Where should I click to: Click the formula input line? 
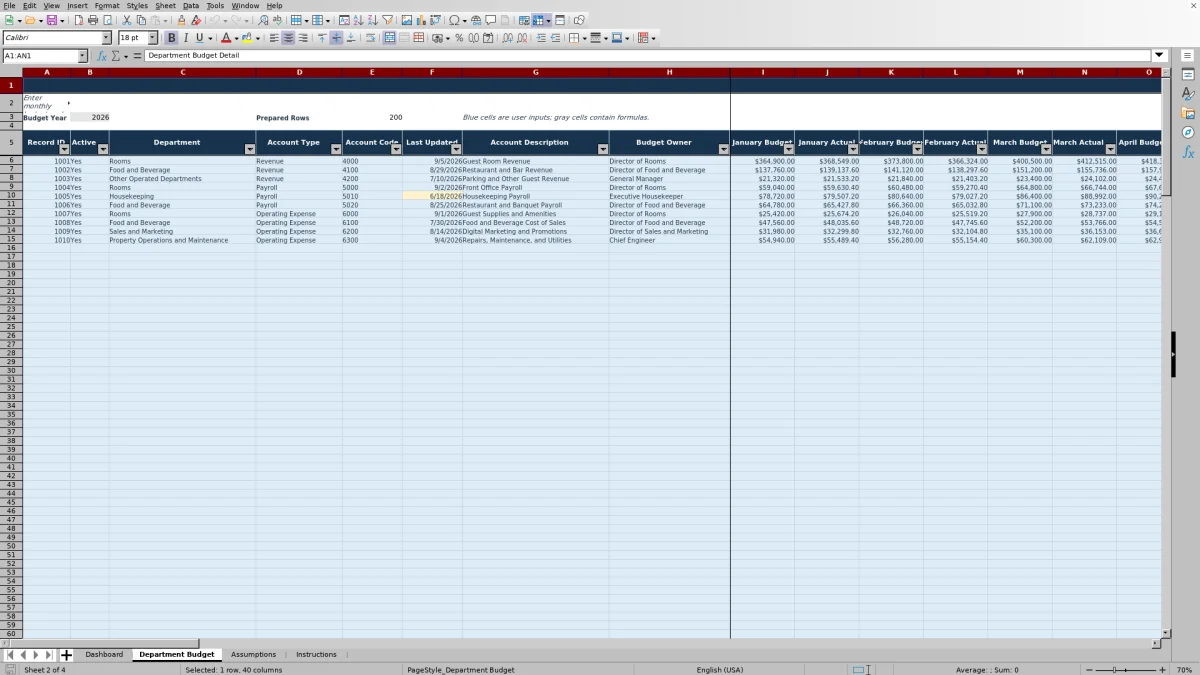pos(648,55)
